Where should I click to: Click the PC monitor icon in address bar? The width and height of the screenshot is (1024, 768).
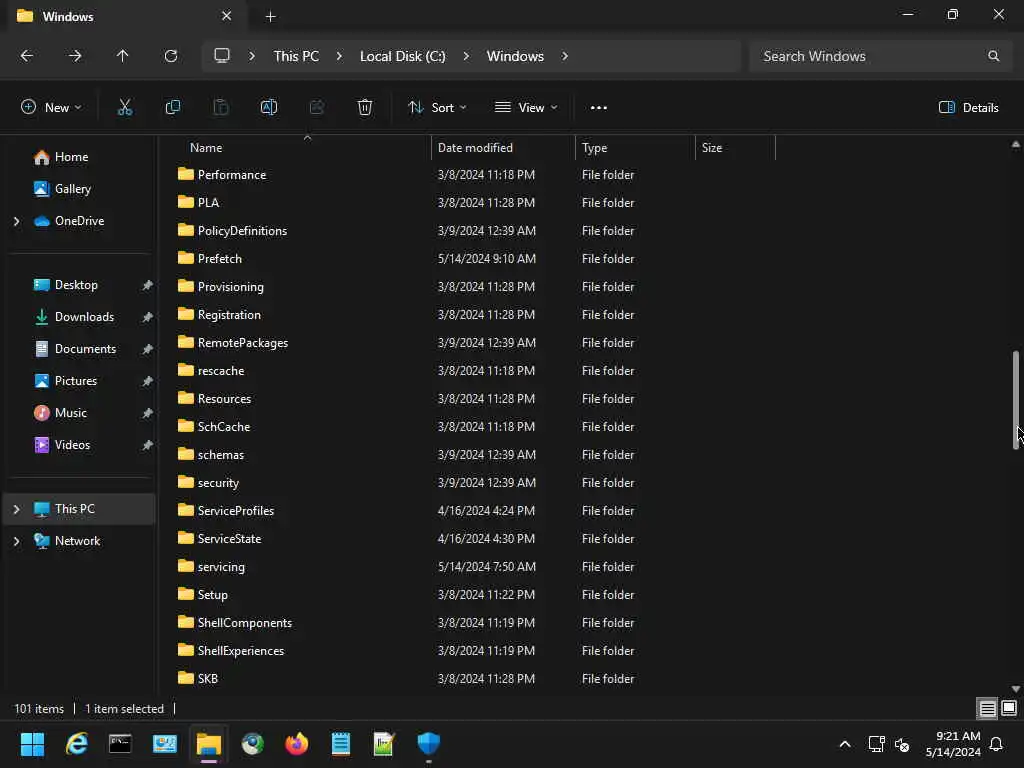222,56
